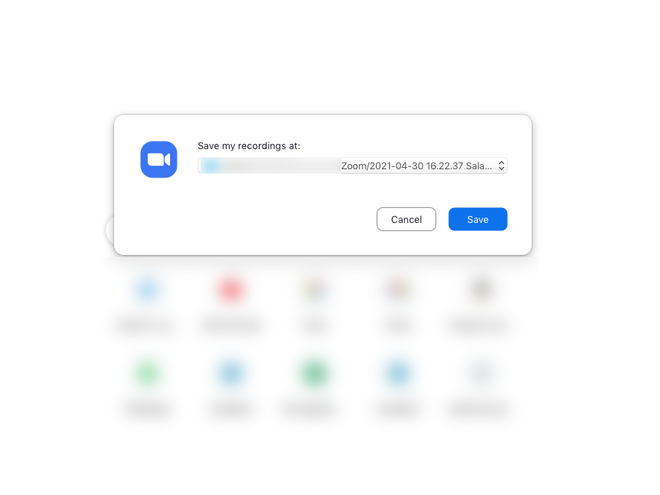
Task: Open the blurred blue icon beside the light green one
Action: coord(231,373)
